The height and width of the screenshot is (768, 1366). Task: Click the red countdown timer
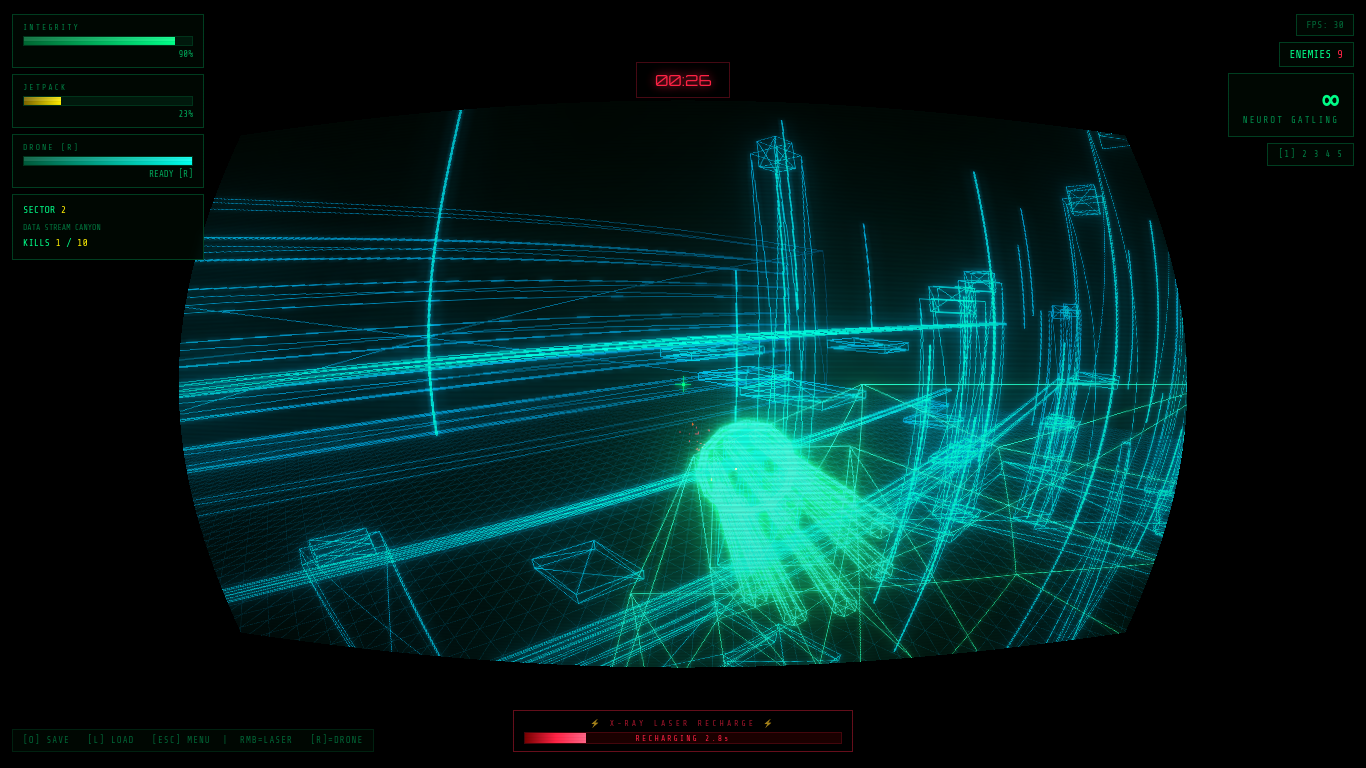(x=683, y=80)
